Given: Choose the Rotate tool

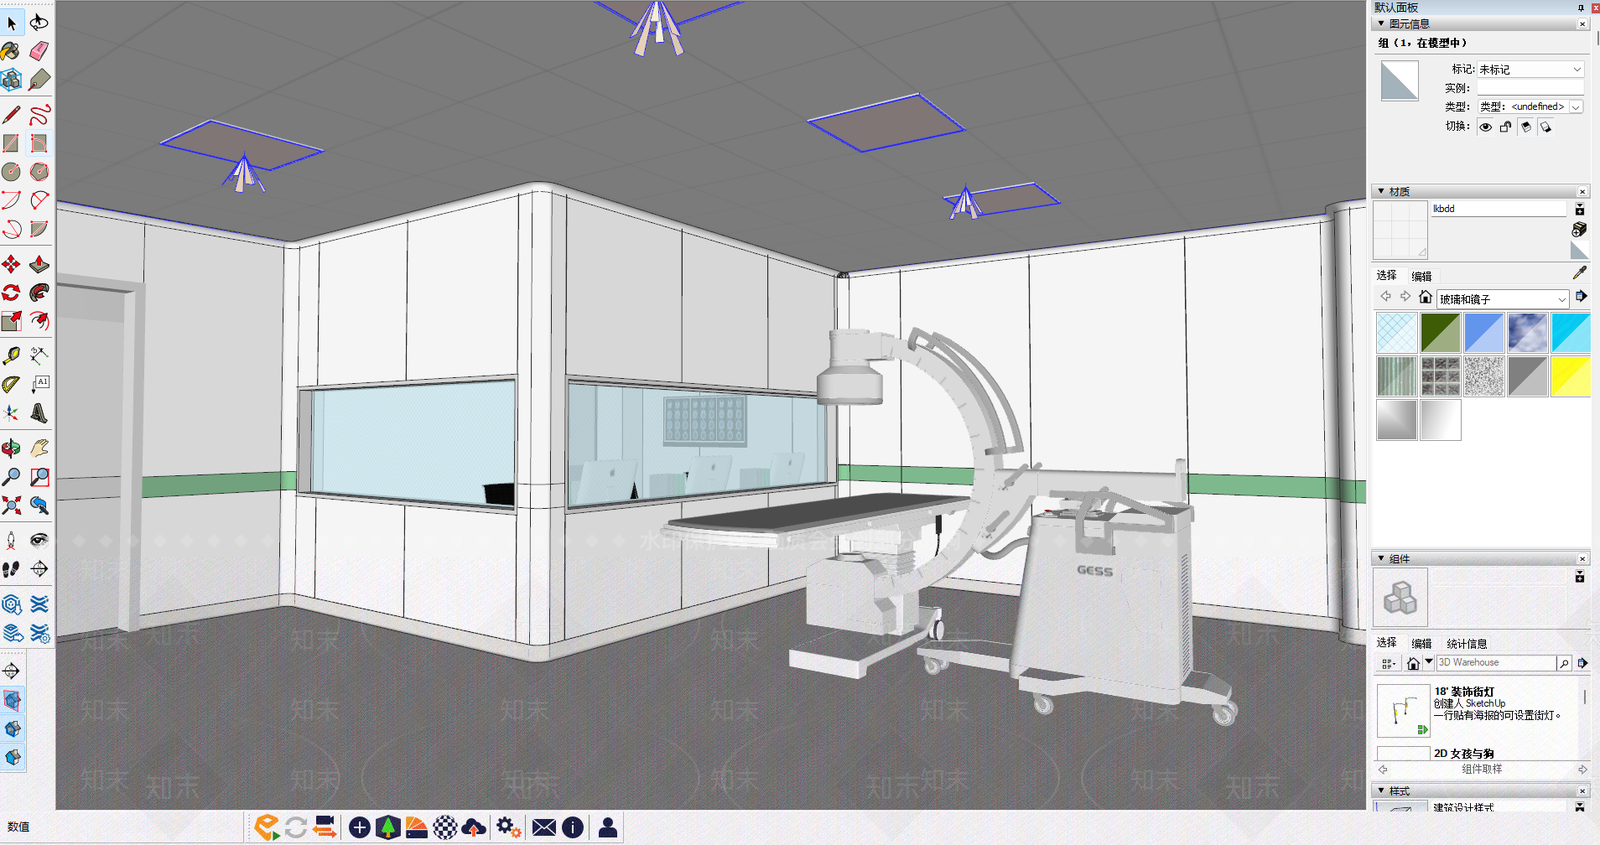Looking at the screenshot, I should [11, 293].
